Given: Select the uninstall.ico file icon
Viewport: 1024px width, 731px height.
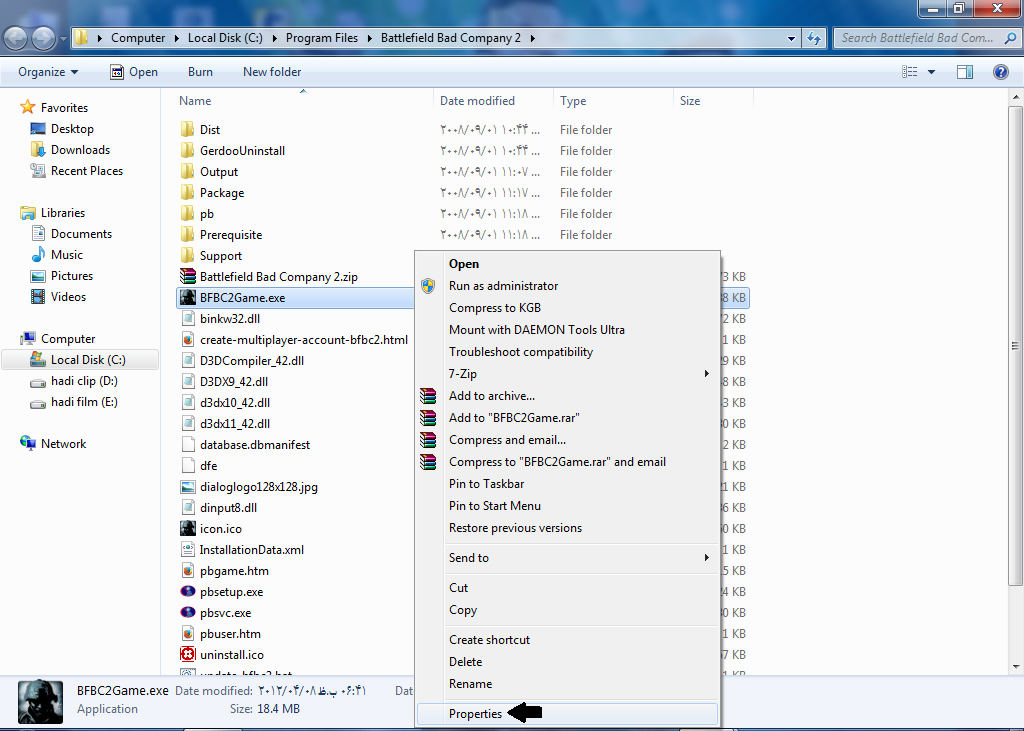Looking at the screenshot, I should coord(188,654).
